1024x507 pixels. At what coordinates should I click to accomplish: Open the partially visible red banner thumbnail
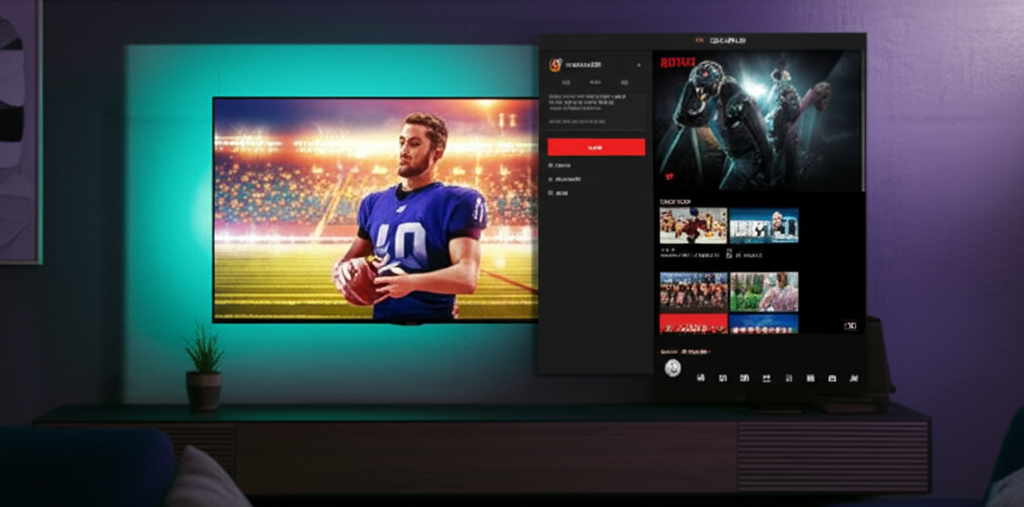(693, 323)
